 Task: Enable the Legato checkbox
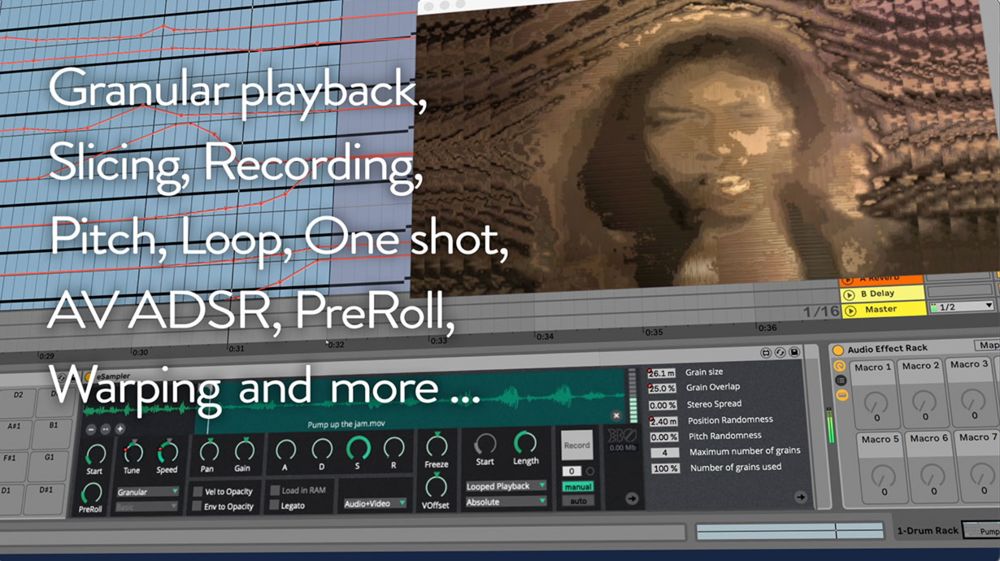pyautogui.click(x=274, y=505)
